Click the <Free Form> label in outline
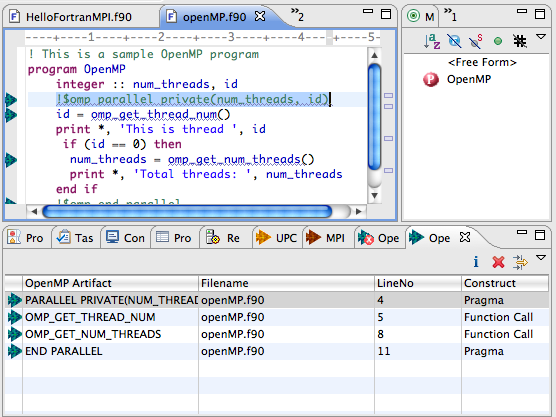The width and height of the screenshot is (556, 417). pyautogui.click(x=482, y=62)
